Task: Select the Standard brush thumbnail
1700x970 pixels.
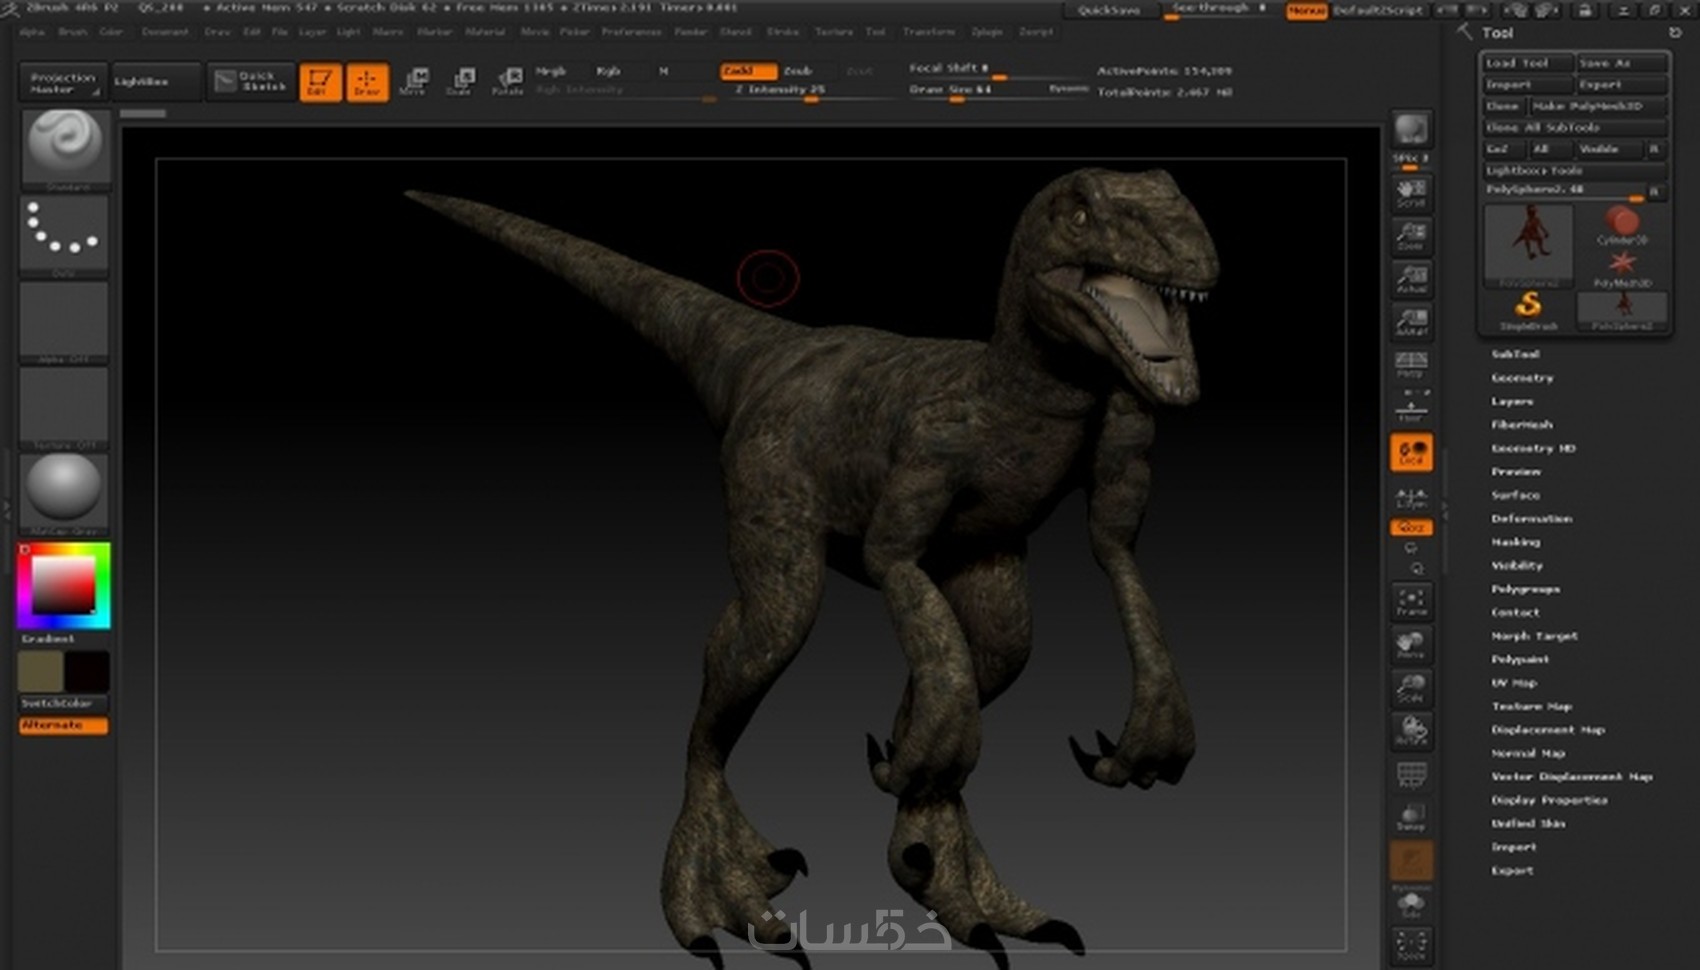Action: pos(64,149)
